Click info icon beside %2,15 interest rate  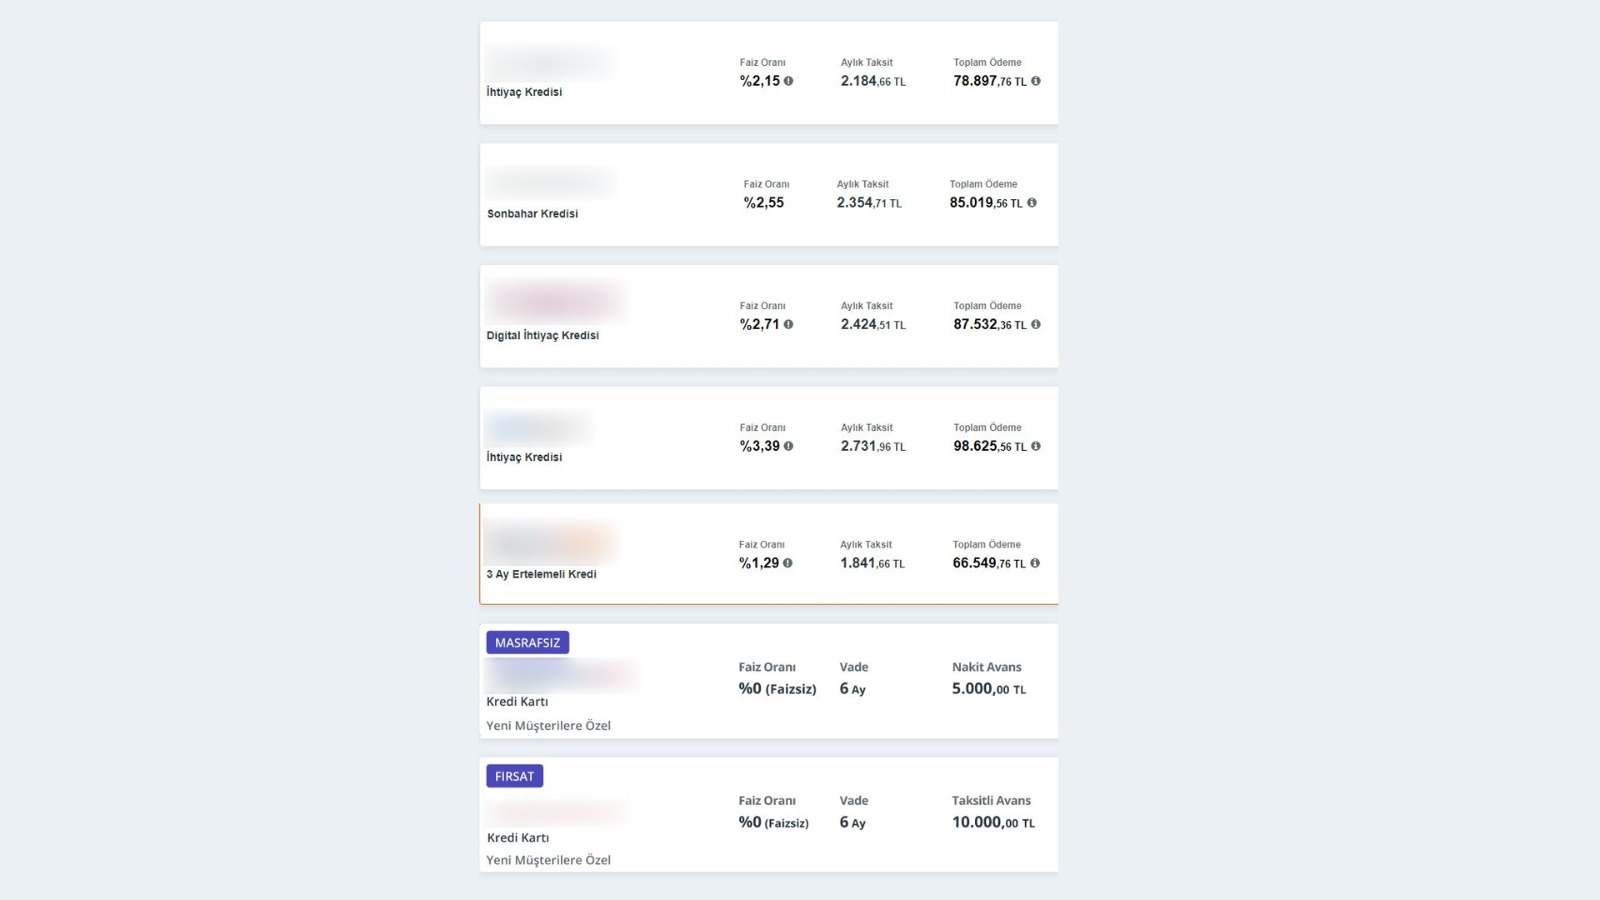(788, 81)
